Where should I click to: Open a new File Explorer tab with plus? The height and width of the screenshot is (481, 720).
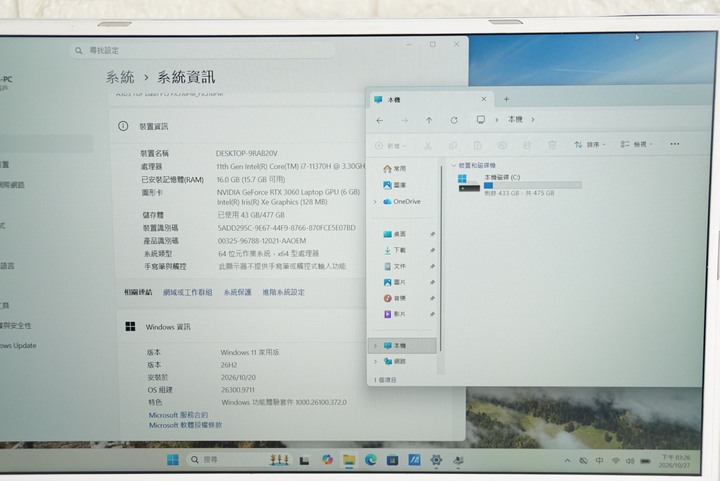(506, 99)
